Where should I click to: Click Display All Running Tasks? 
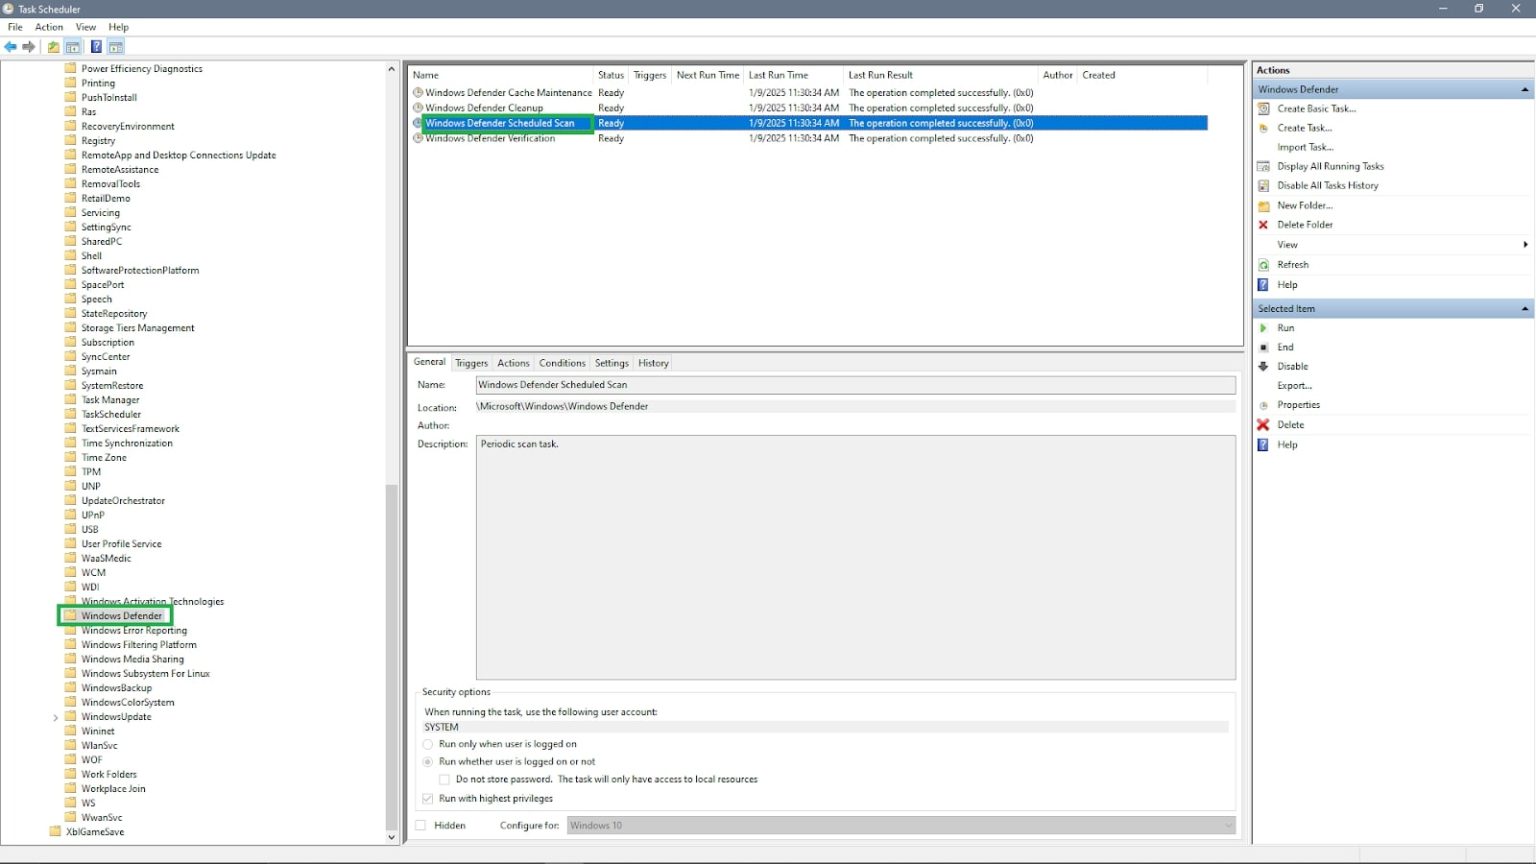(x=1330, y=166)
